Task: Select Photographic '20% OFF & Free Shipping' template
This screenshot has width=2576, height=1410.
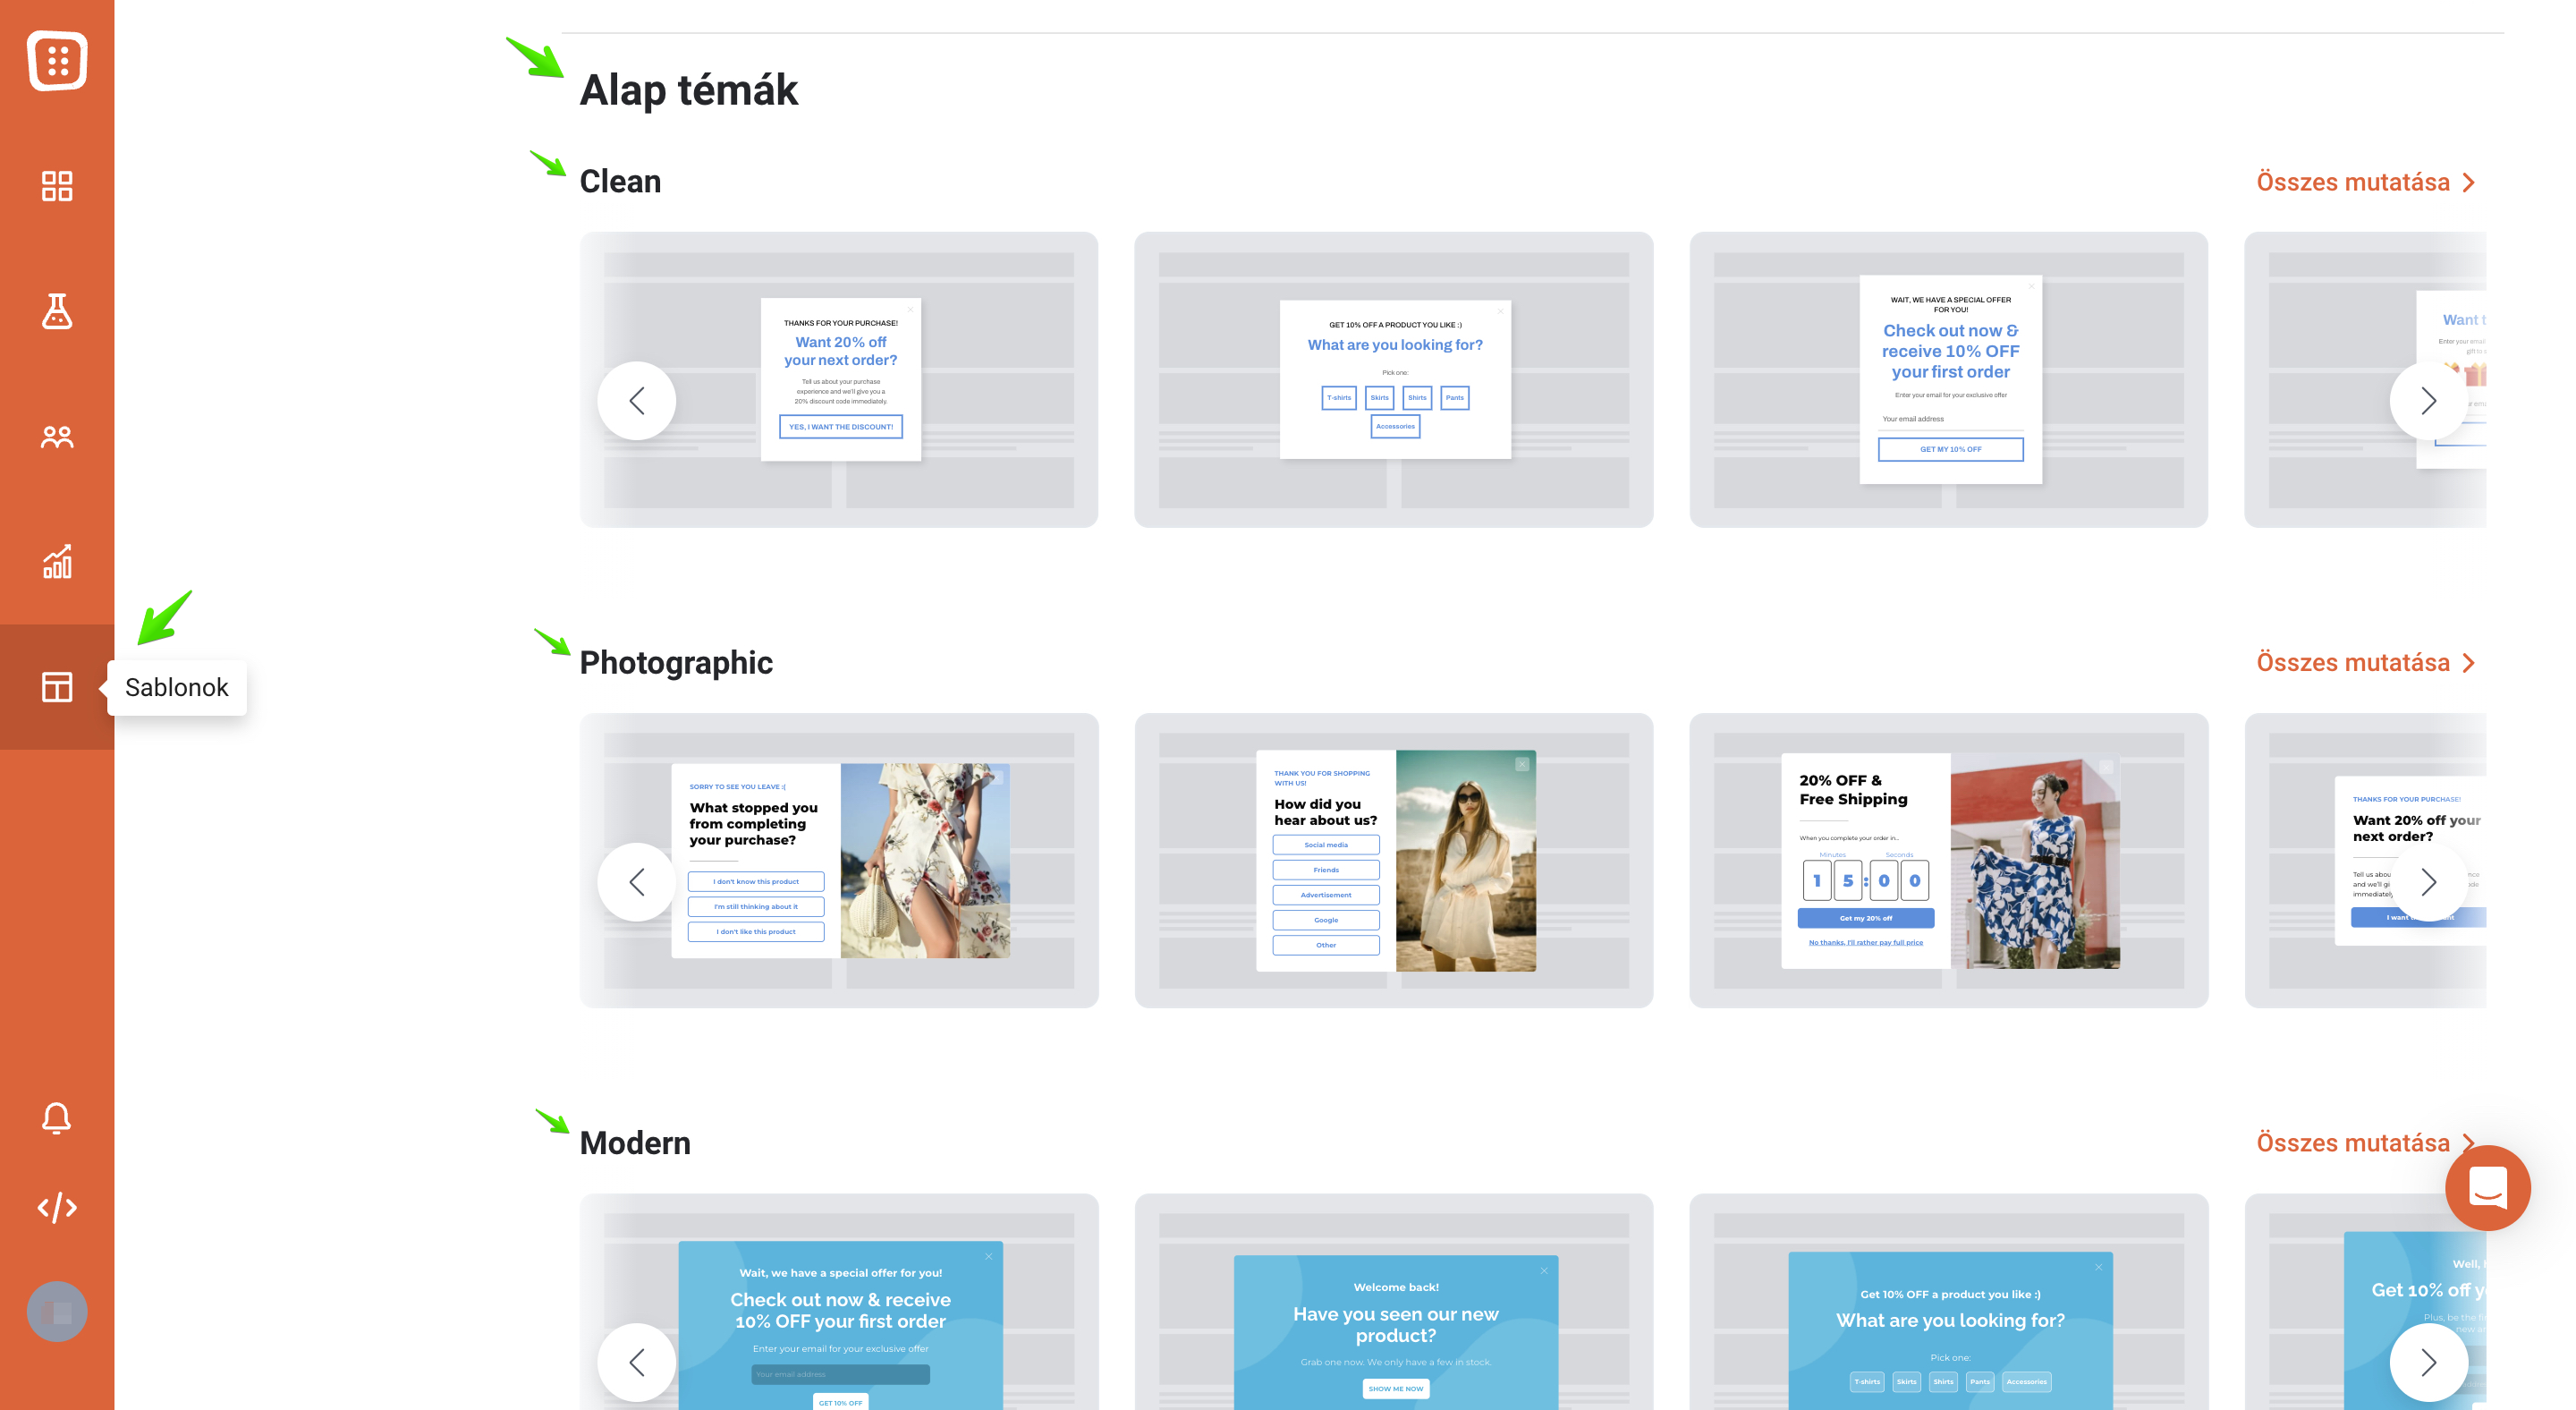Action: pyautogui.click(x=1948, y=860)
